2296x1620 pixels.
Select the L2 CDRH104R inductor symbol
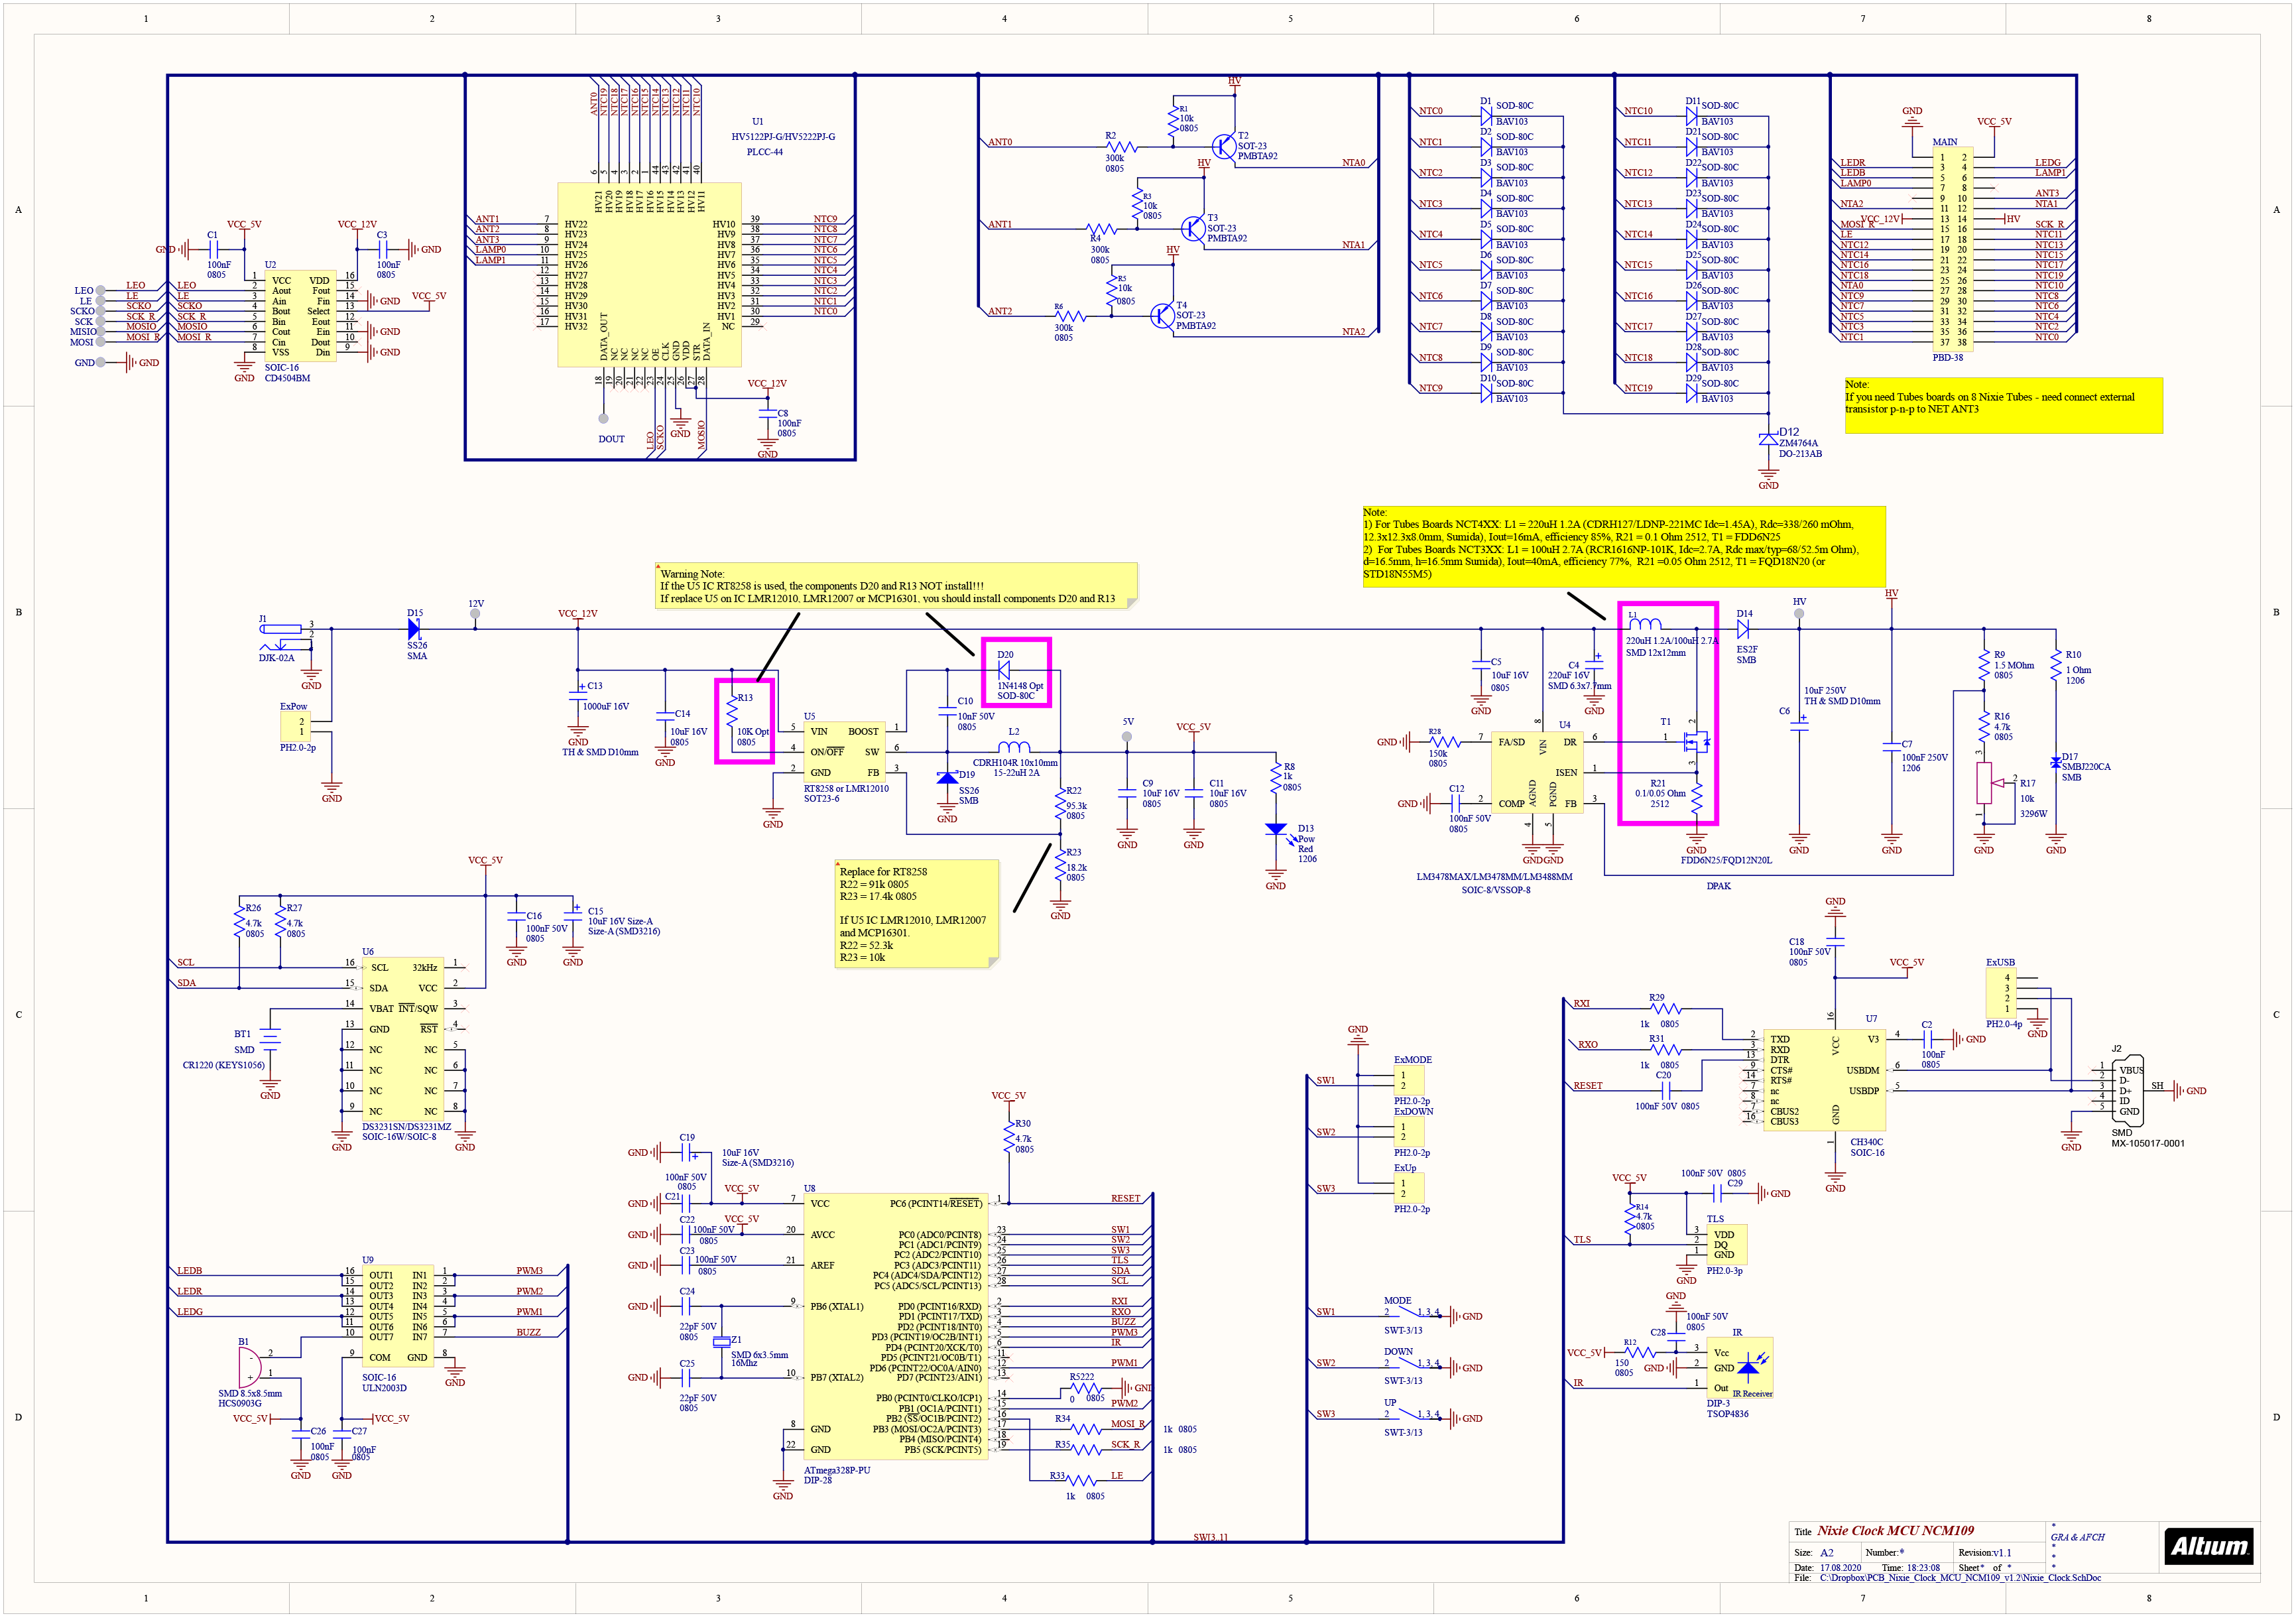(1014, 746)
